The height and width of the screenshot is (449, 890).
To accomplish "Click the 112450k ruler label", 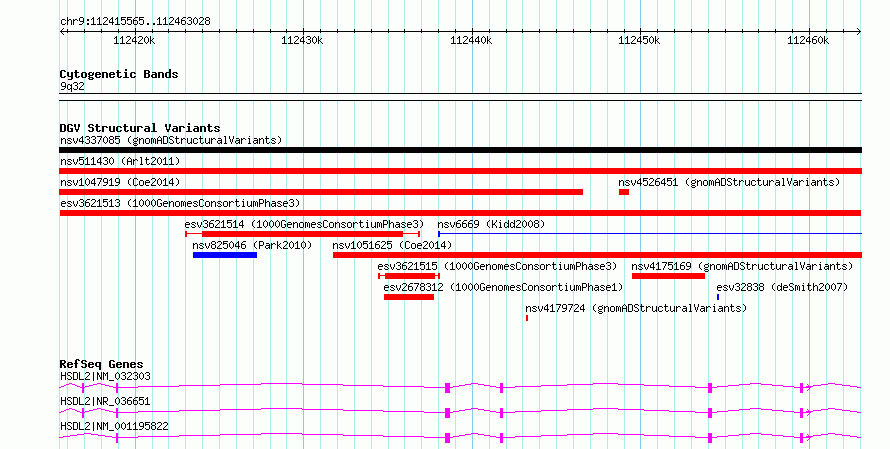I will tap(639, 40).
